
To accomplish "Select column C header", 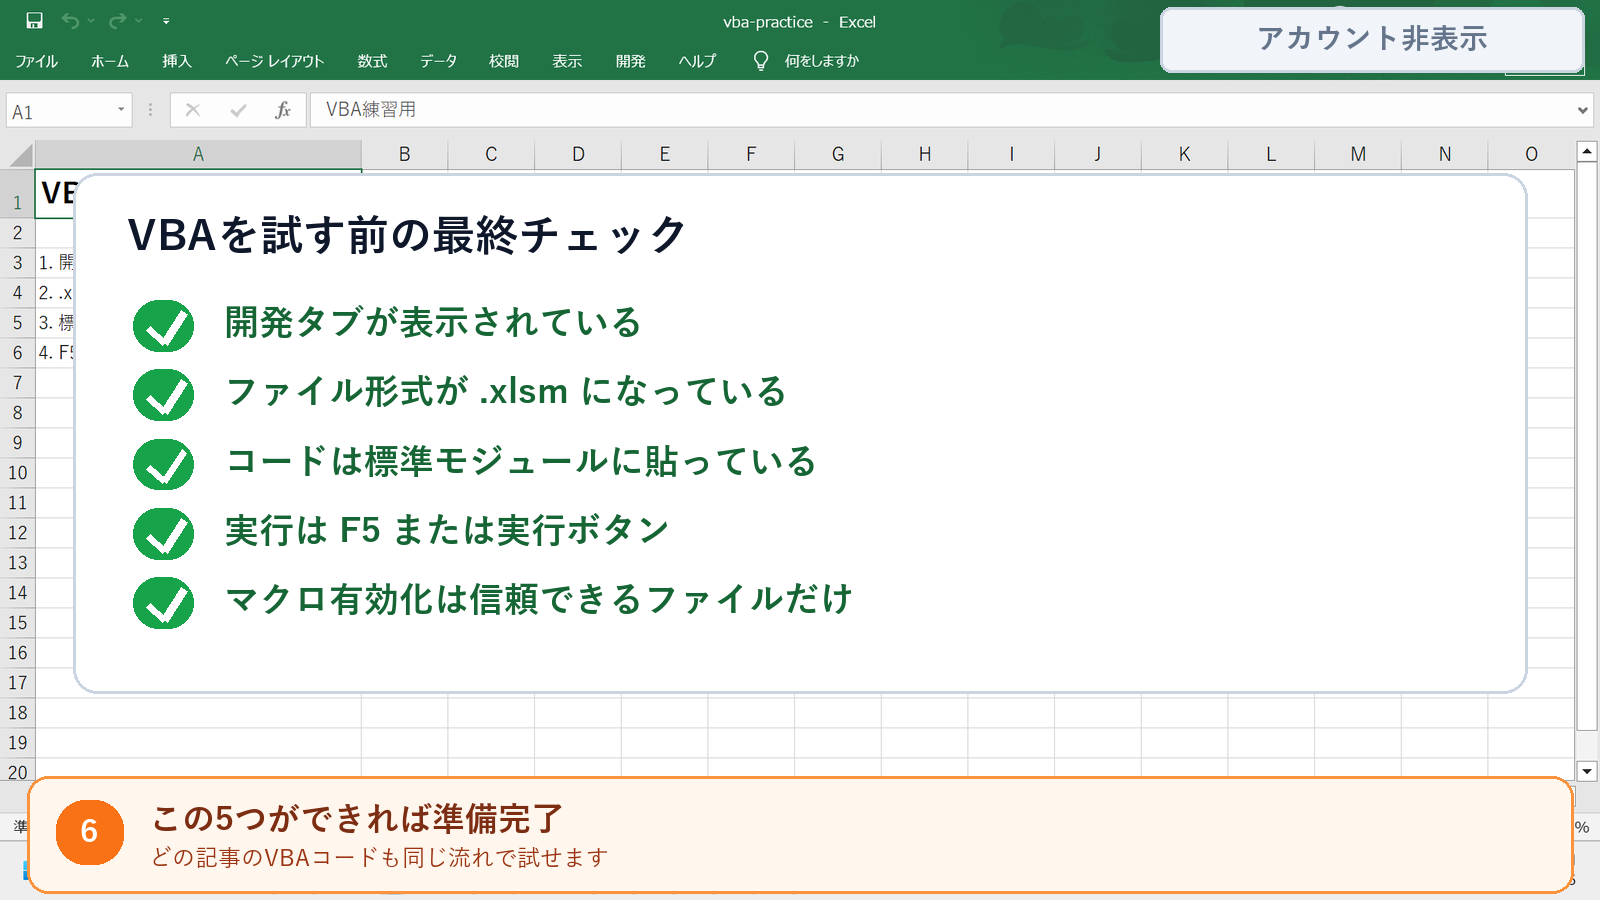I will click(x=491, y=154).
